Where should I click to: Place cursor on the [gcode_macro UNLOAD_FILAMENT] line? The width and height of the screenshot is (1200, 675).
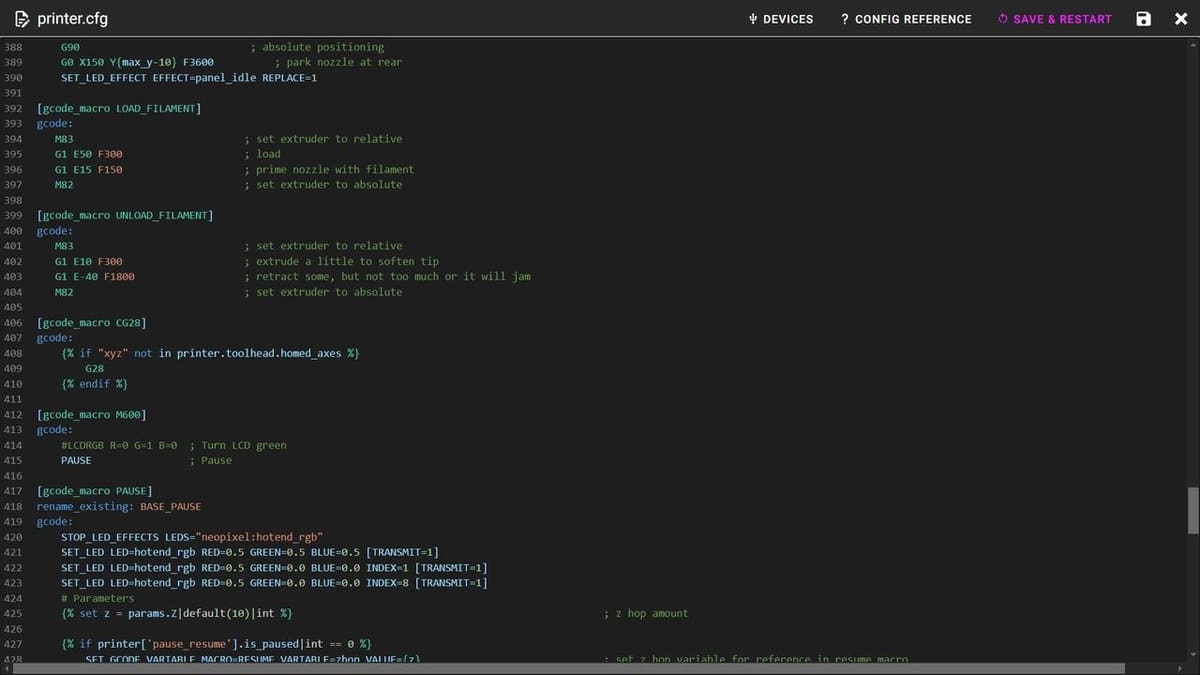[125, 215]
